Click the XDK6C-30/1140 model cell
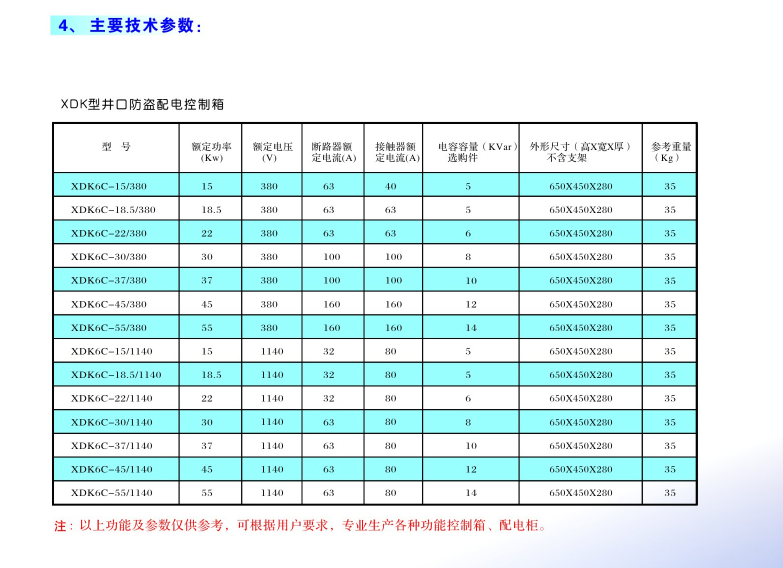This screenshot has width=783, height=568. [112, 422]
